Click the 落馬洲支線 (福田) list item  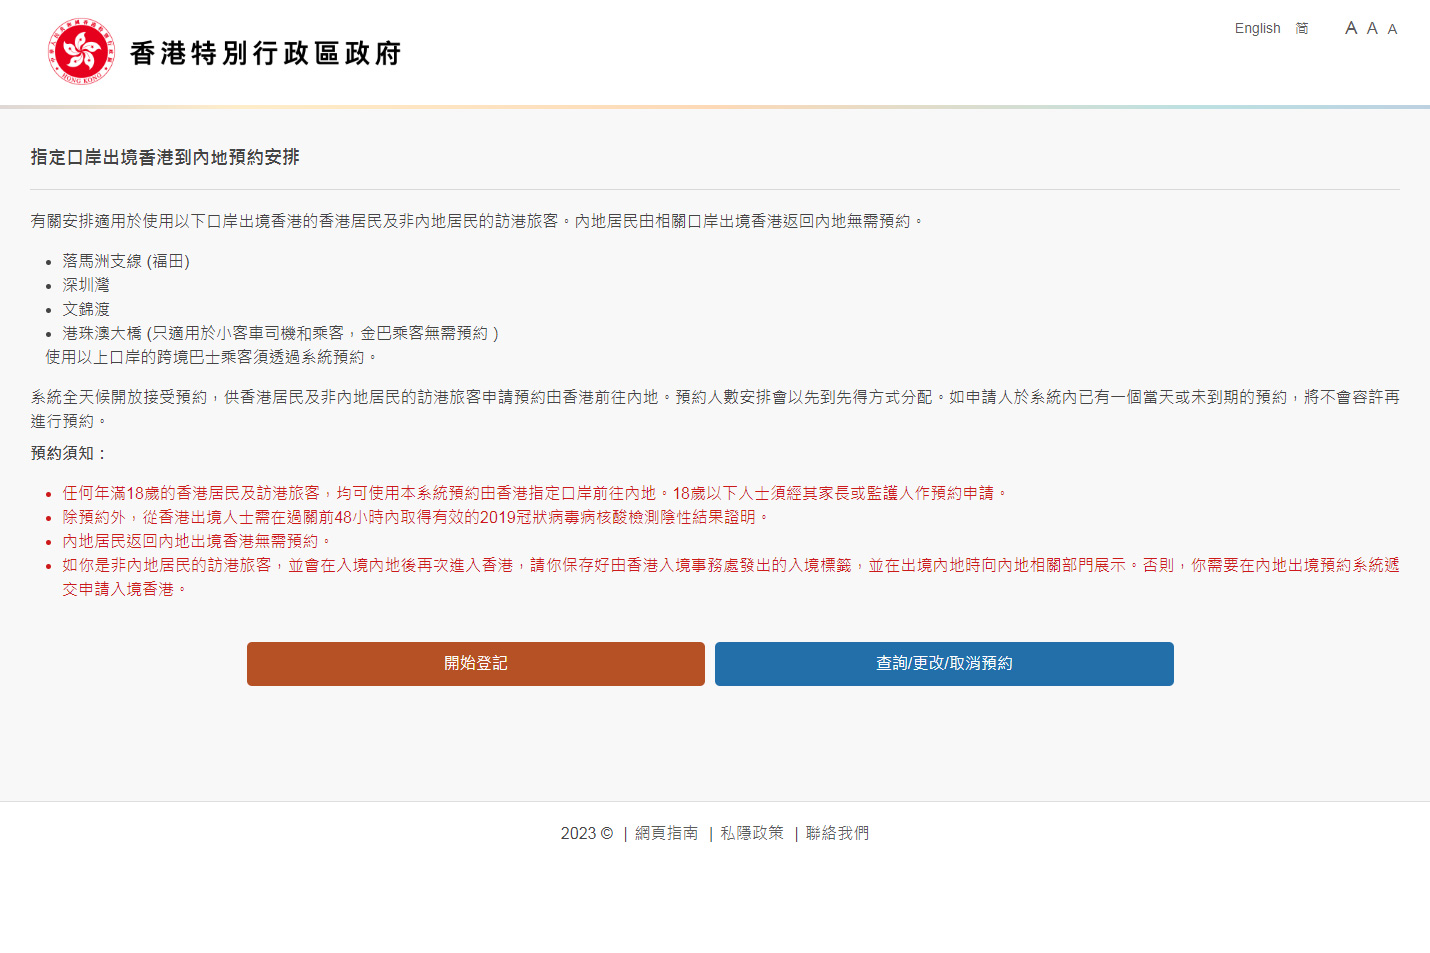tap(126, 261)
